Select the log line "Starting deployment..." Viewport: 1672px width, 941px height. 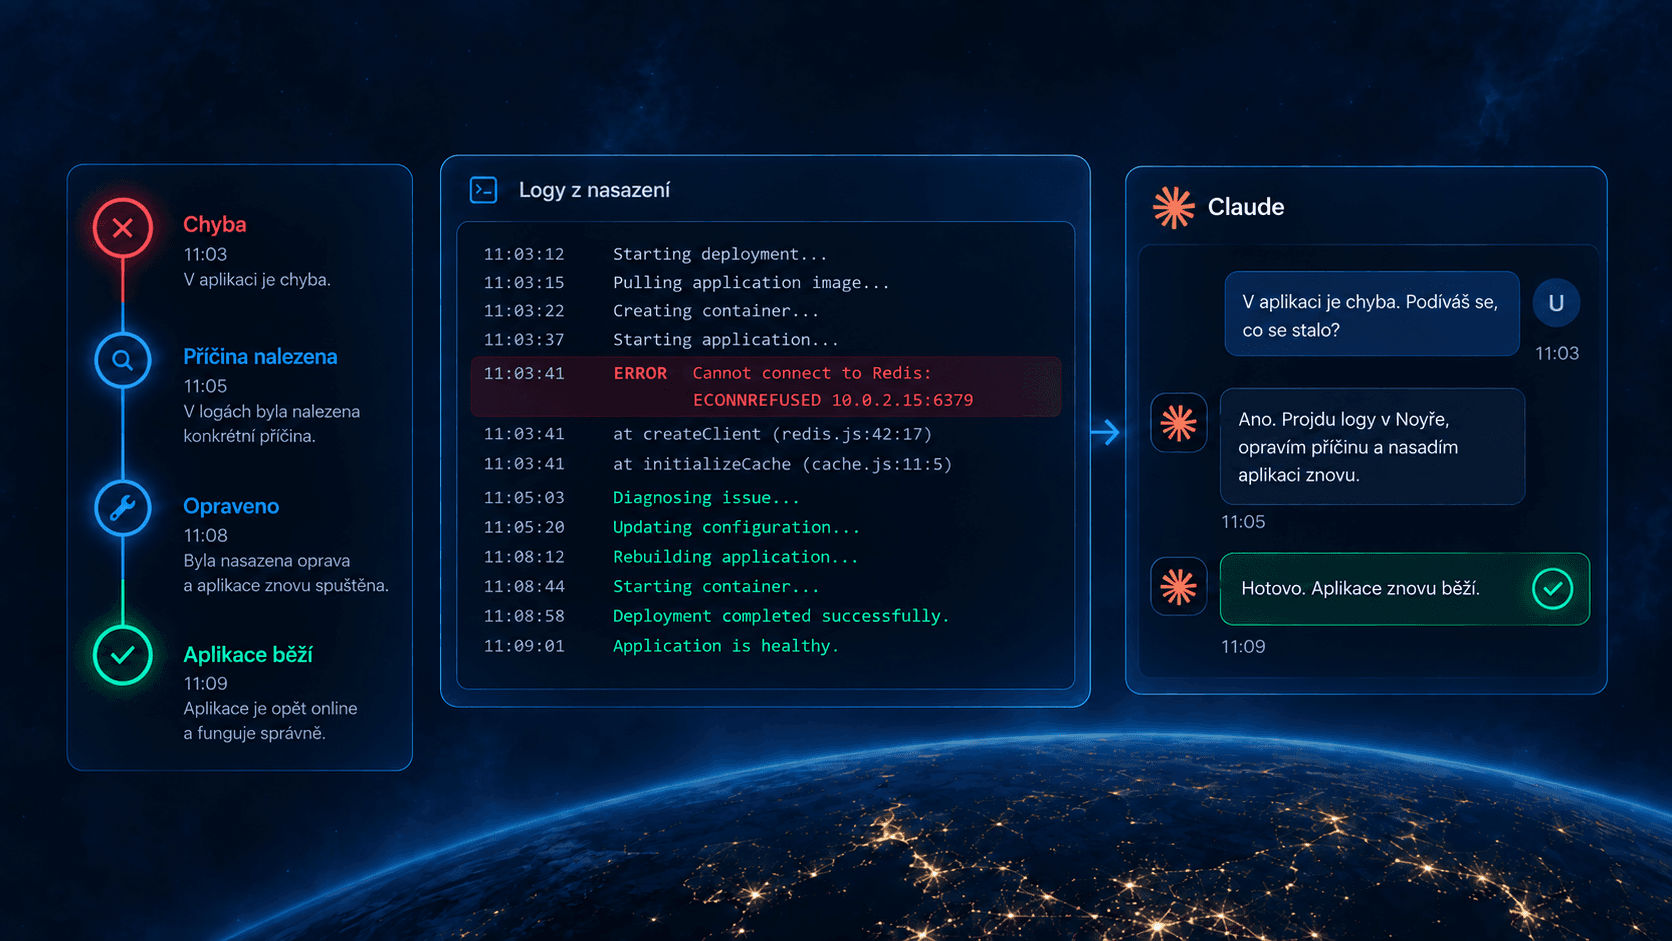(720, 254)
